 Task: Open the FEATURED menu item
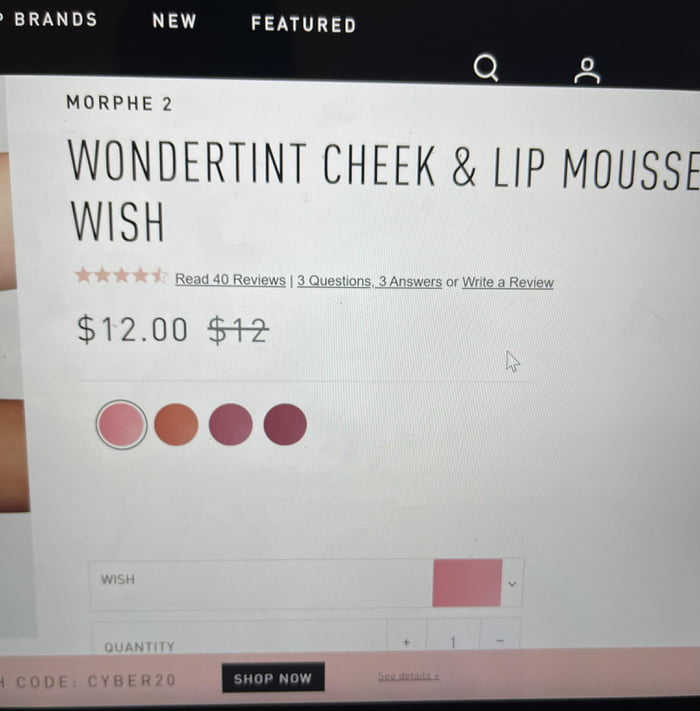point(303,24)
